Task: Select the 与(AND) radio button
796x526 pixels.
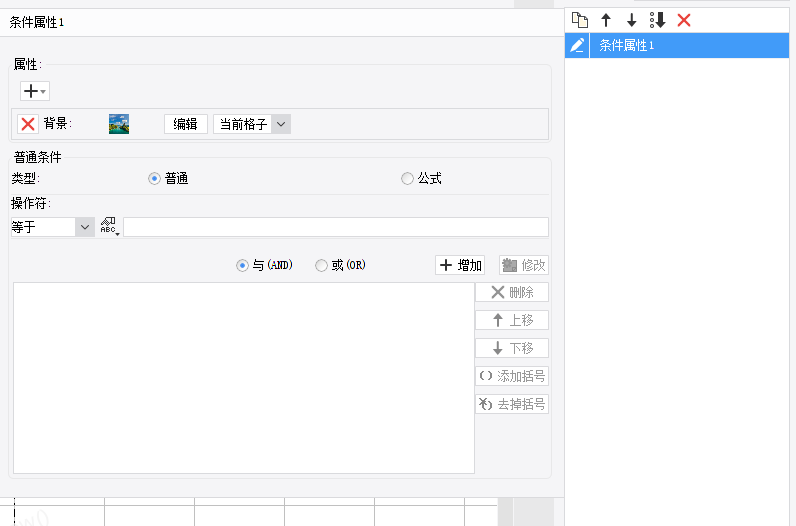Action: click(x=242, y=265)
